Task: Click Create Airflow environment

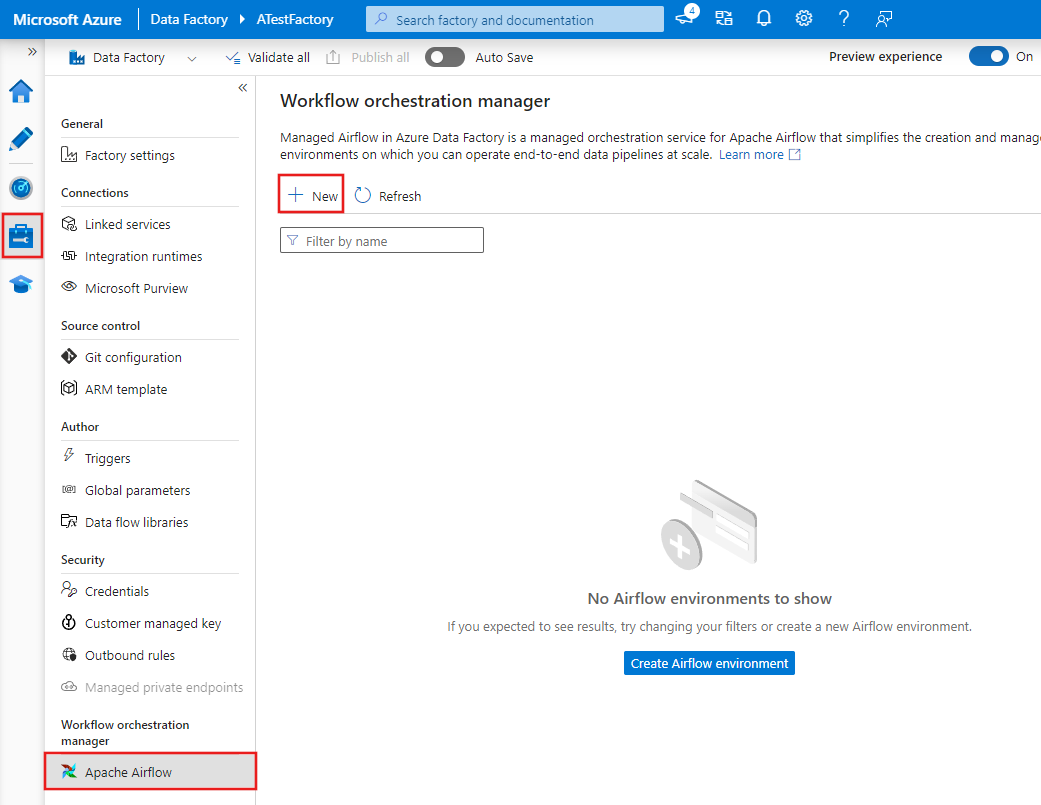Action: pyautogui.click(x=709, y=663)
